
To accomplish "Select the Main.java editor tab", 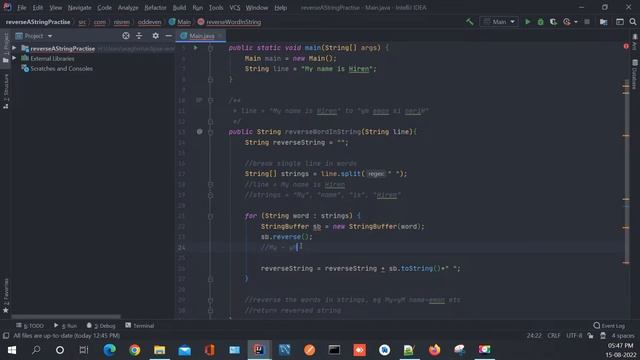I will (x=201, y=36).
